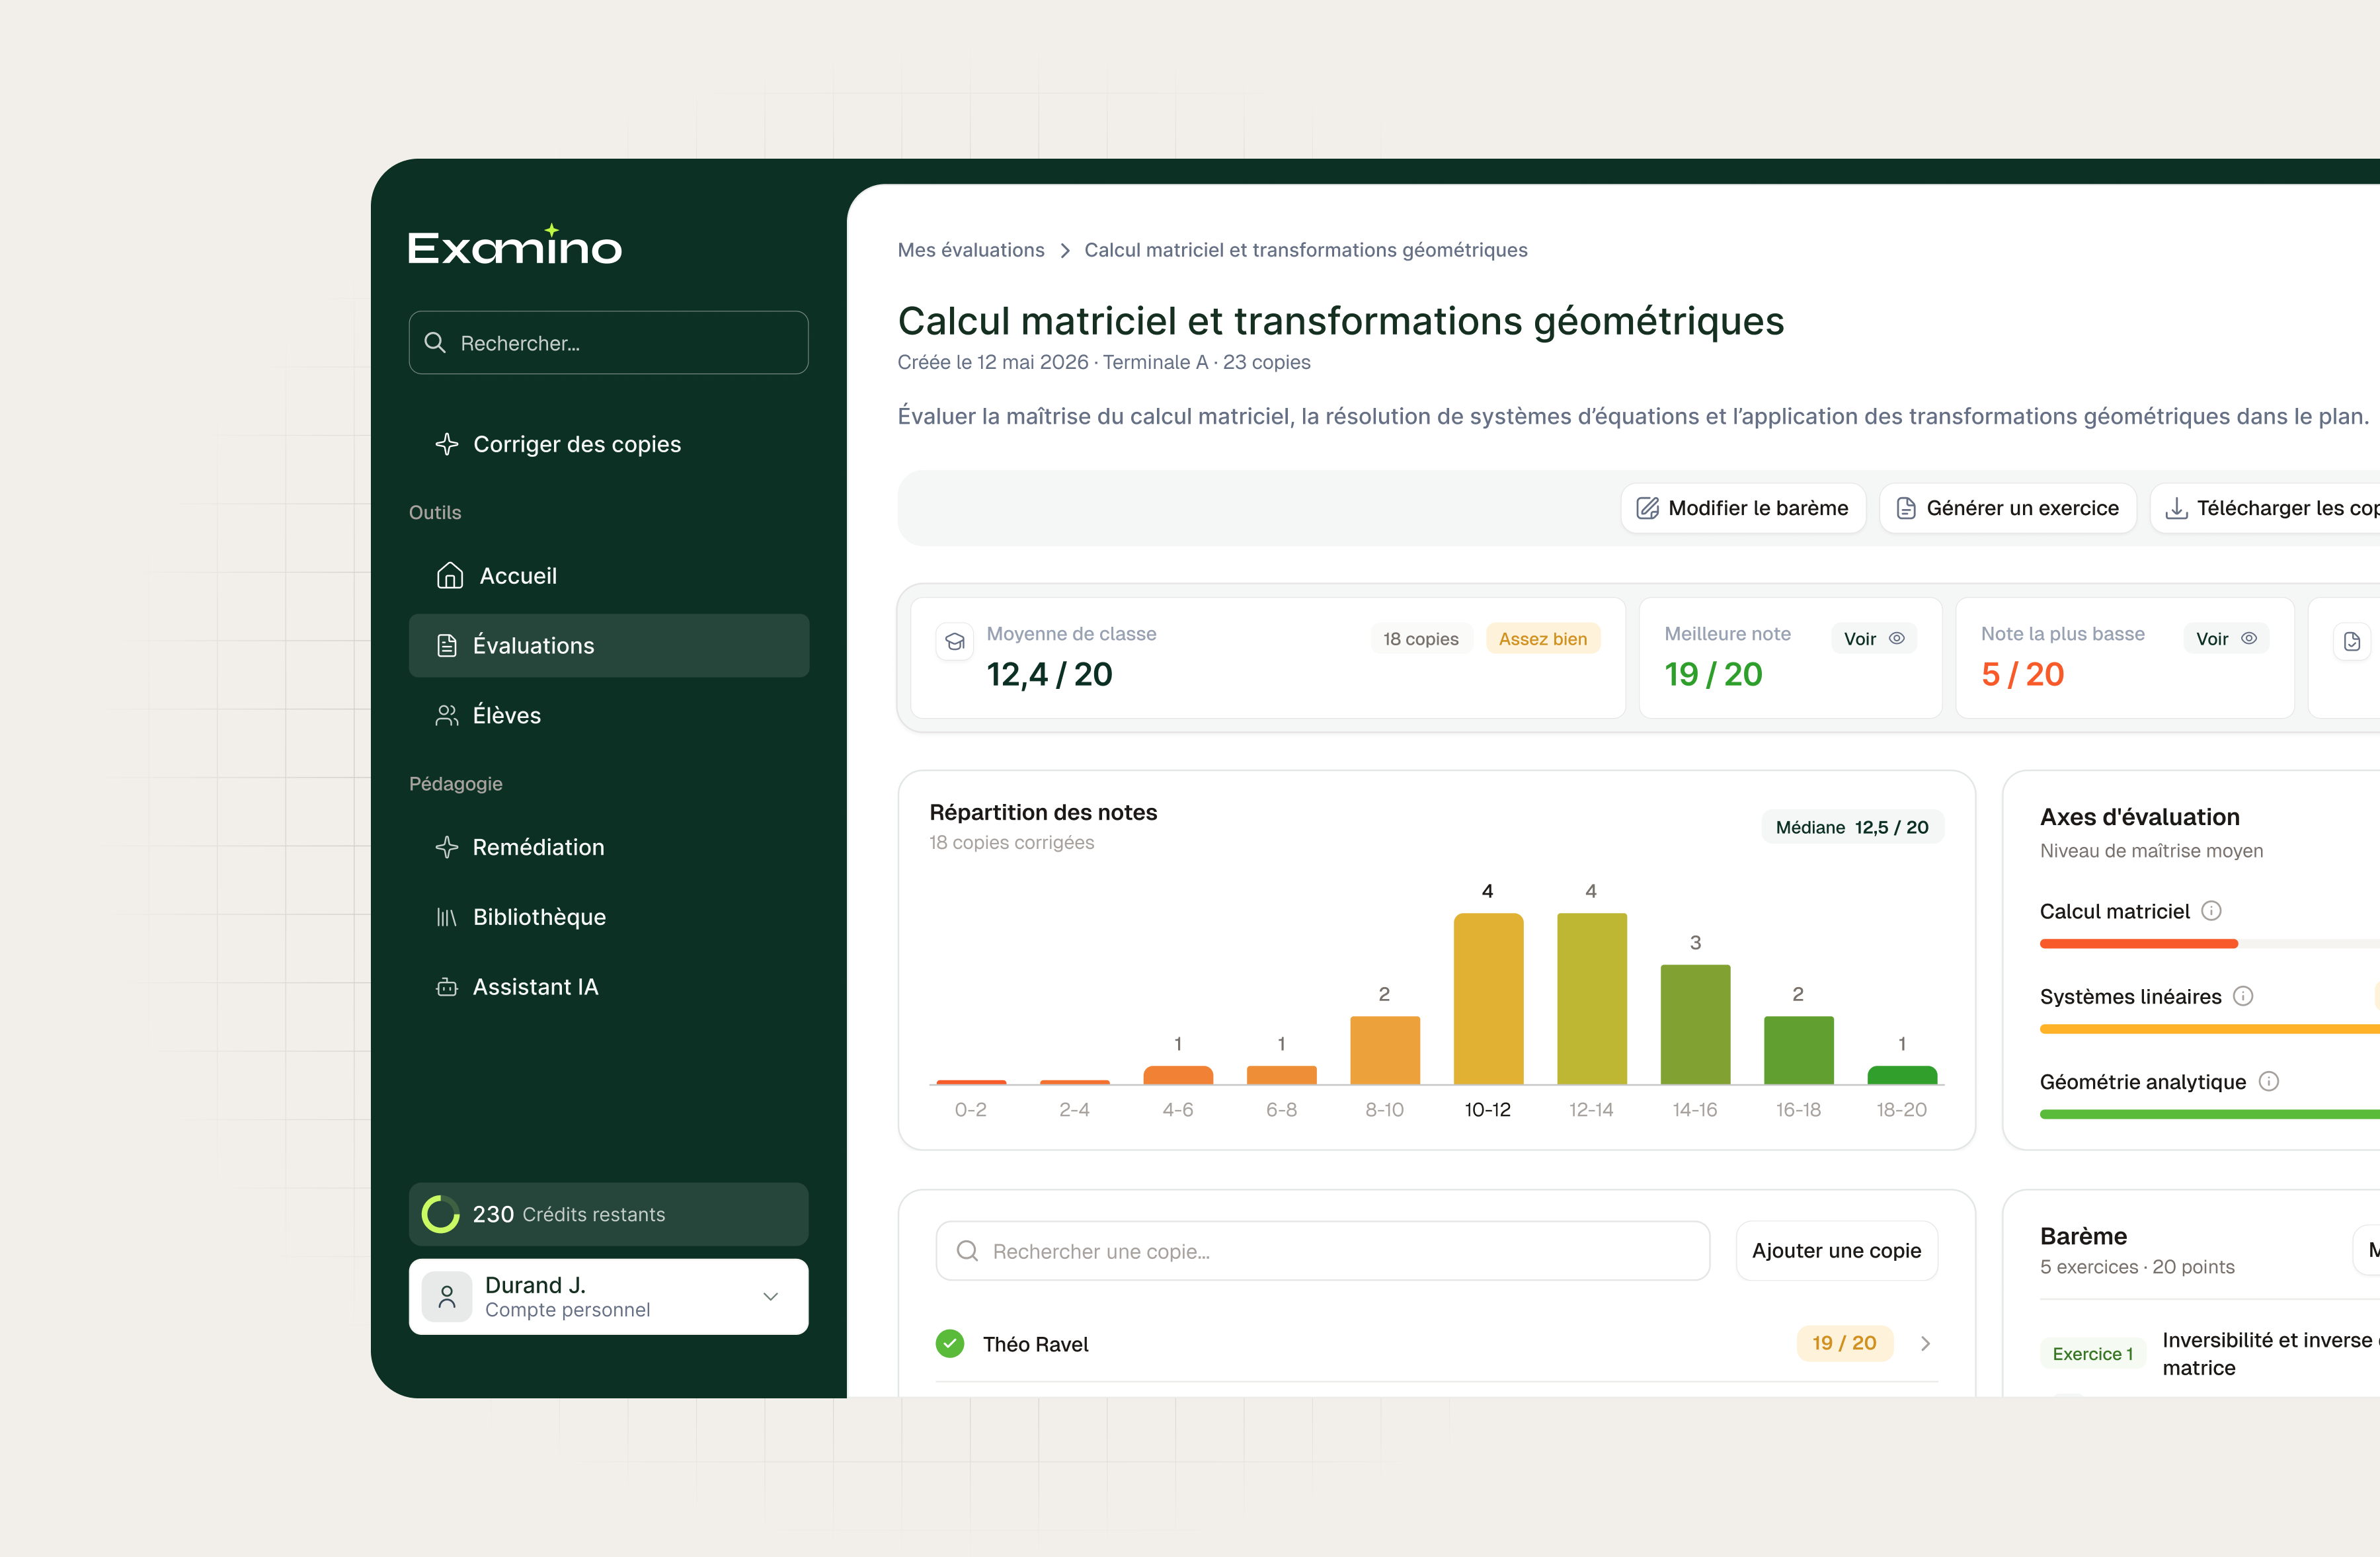Click Générer un exercice button
2380x1557 pixels.
point(2008,508)
